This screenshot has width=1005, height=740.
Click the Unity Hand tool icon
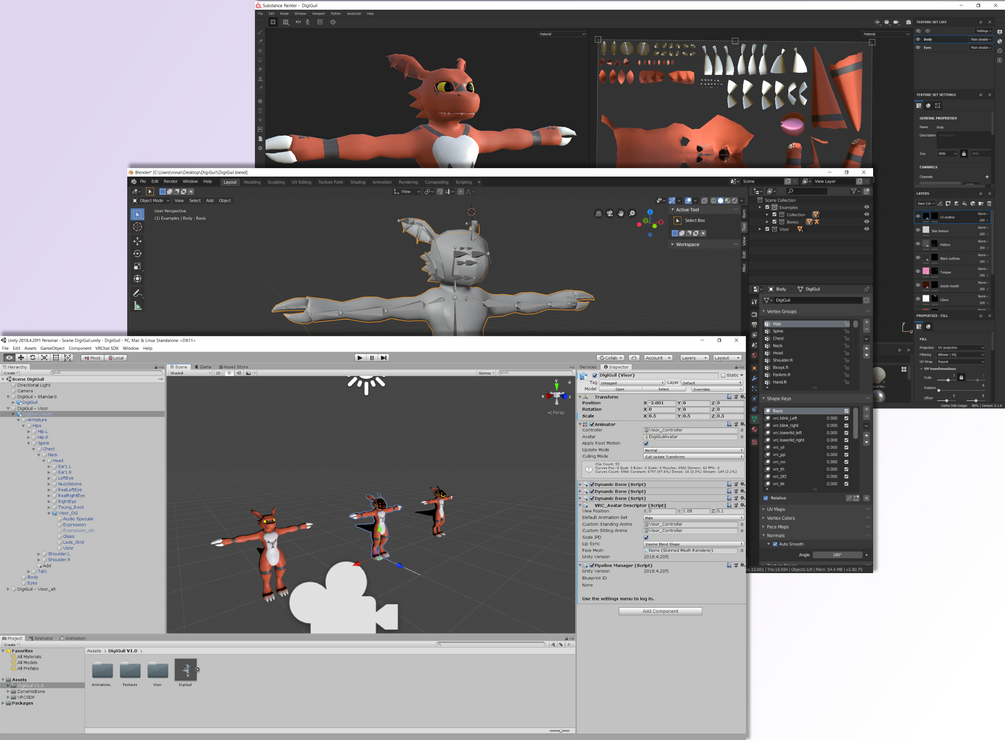click(9, 358)
